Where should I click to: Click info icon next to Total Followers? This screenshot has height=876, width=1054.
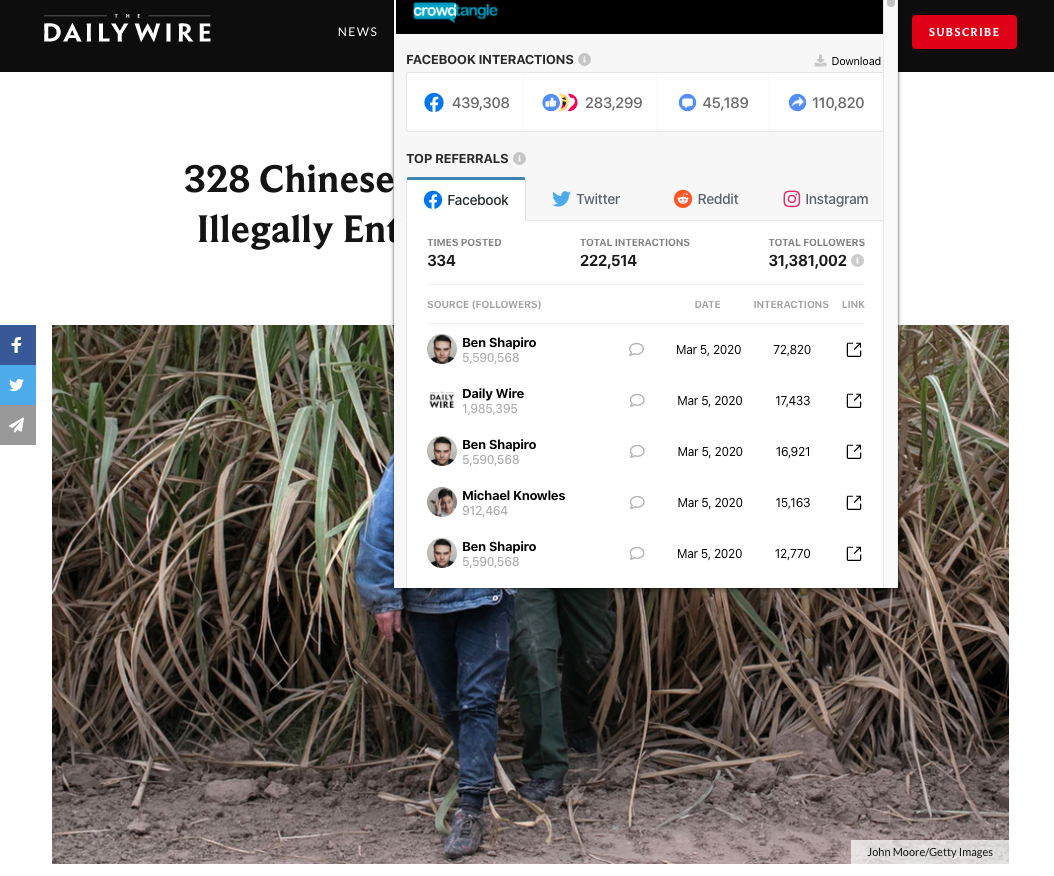coord(858,260)
